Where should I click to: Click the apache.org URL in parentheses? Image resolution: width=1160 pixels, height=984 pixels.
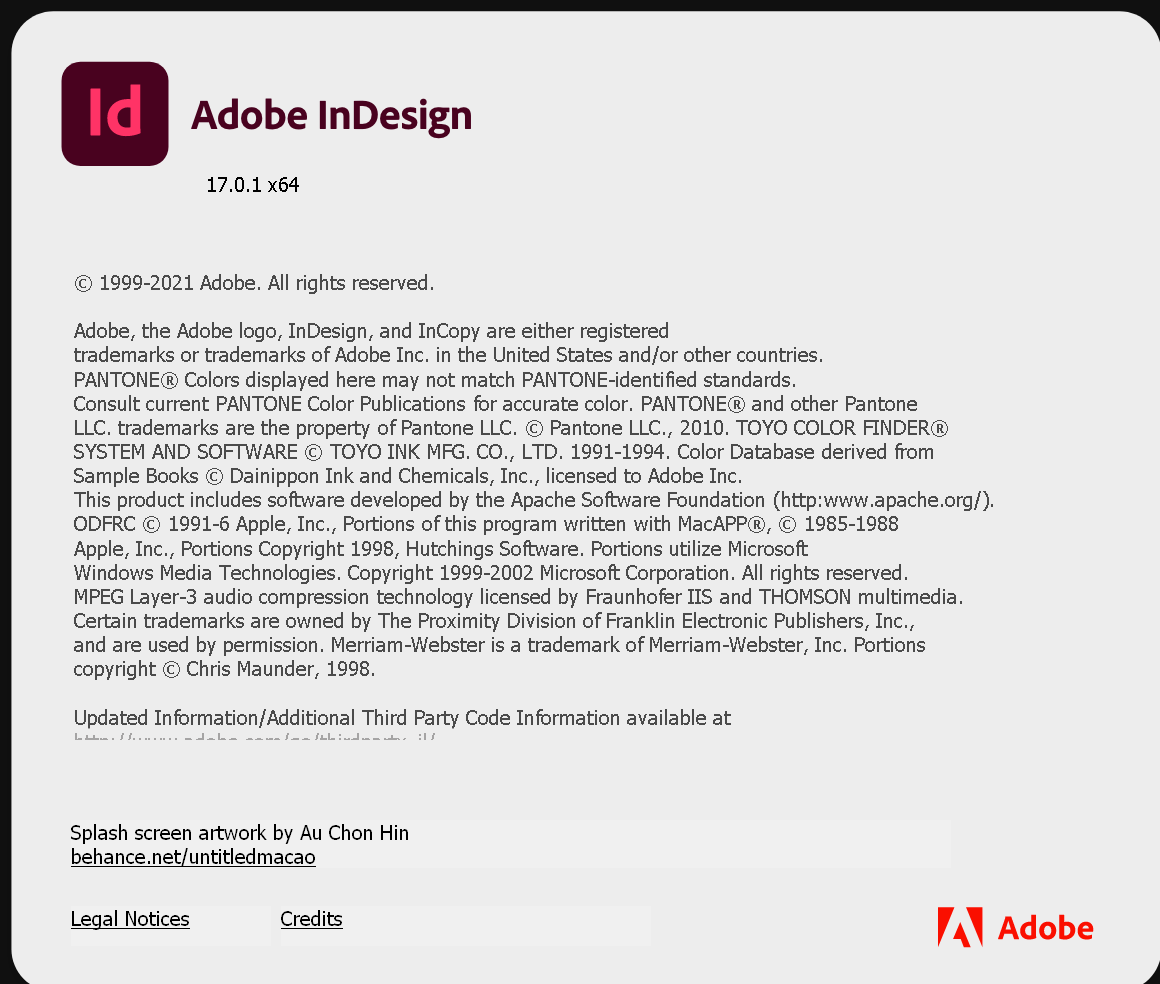point(883,500)
